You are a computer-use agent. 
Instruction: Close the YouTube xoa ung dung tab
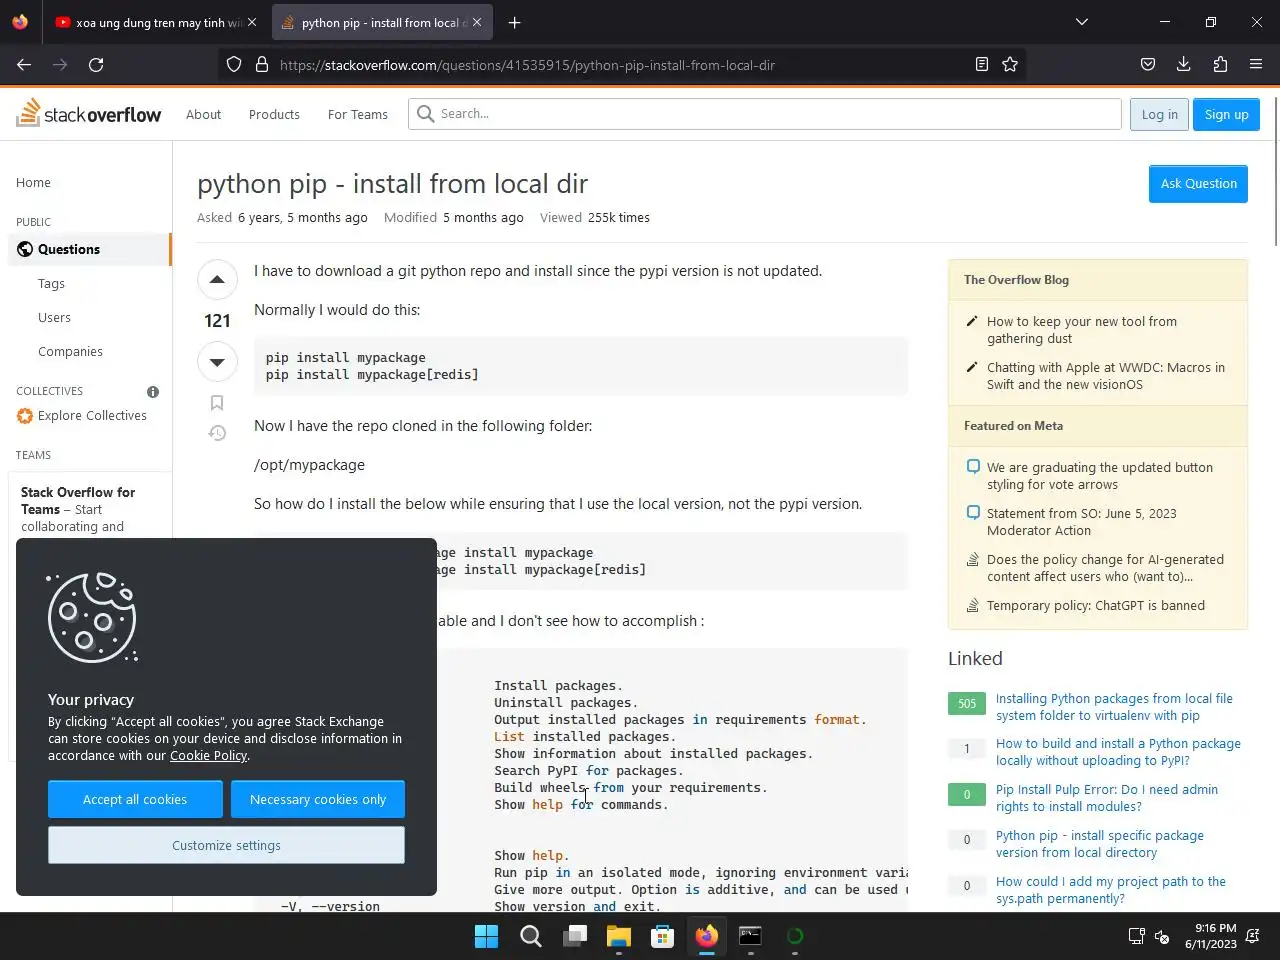click(x=252, y=22)
